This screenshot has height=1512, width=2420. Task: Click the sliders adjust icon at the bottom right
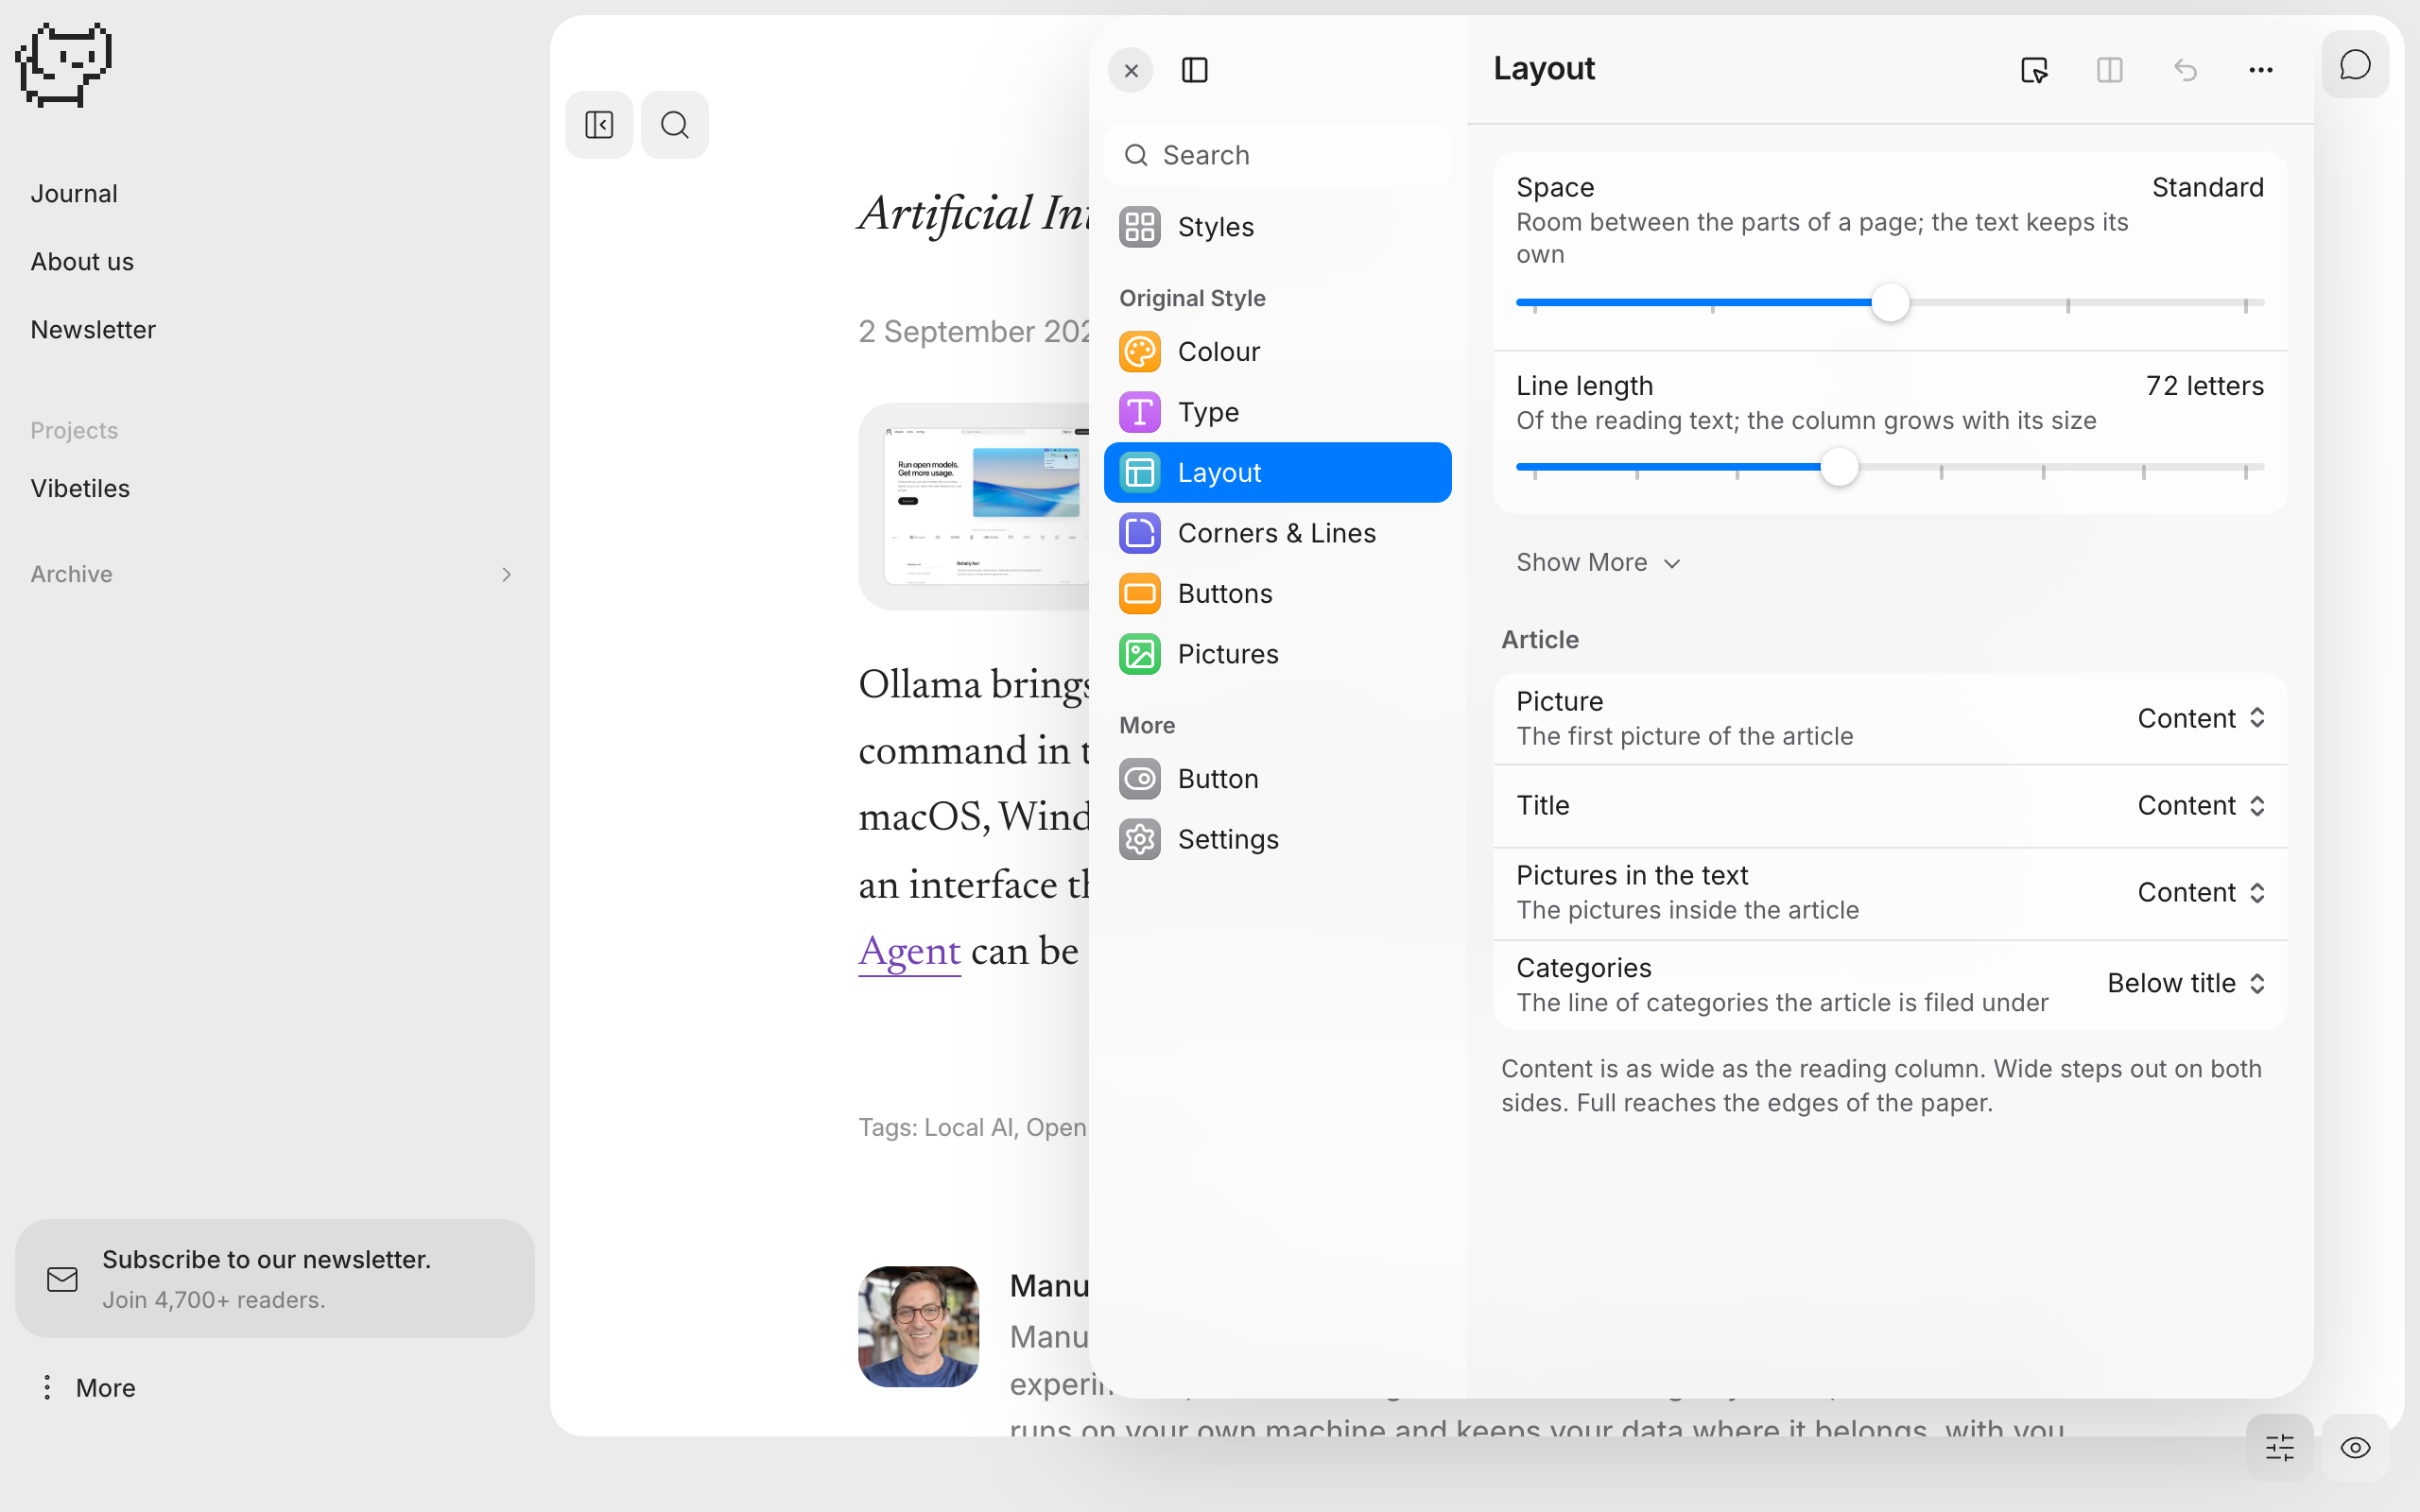(2280, 1447)
